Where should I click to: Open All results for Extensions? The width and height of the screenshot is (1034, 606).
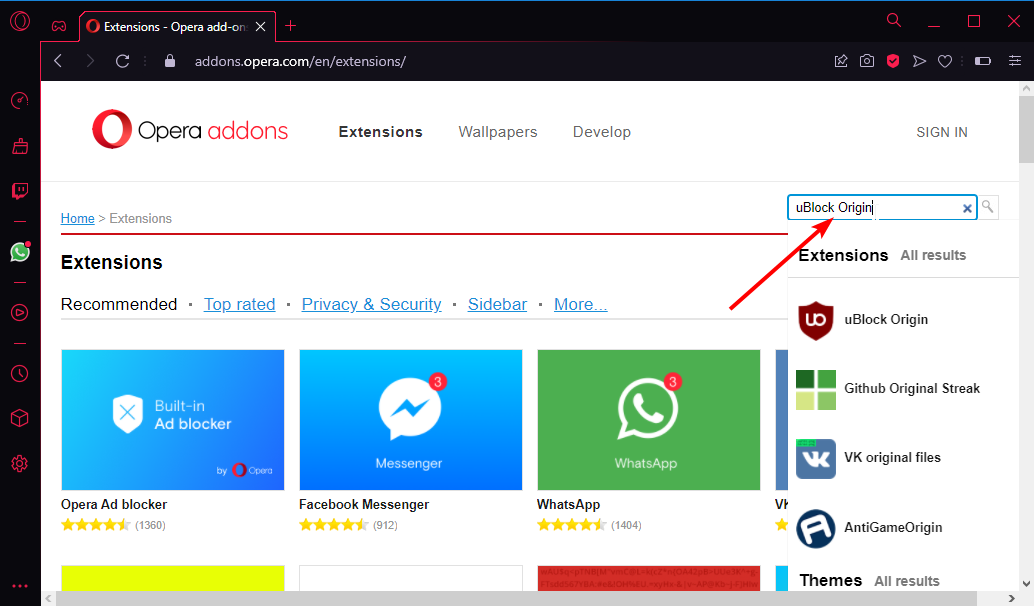point(933,255)
